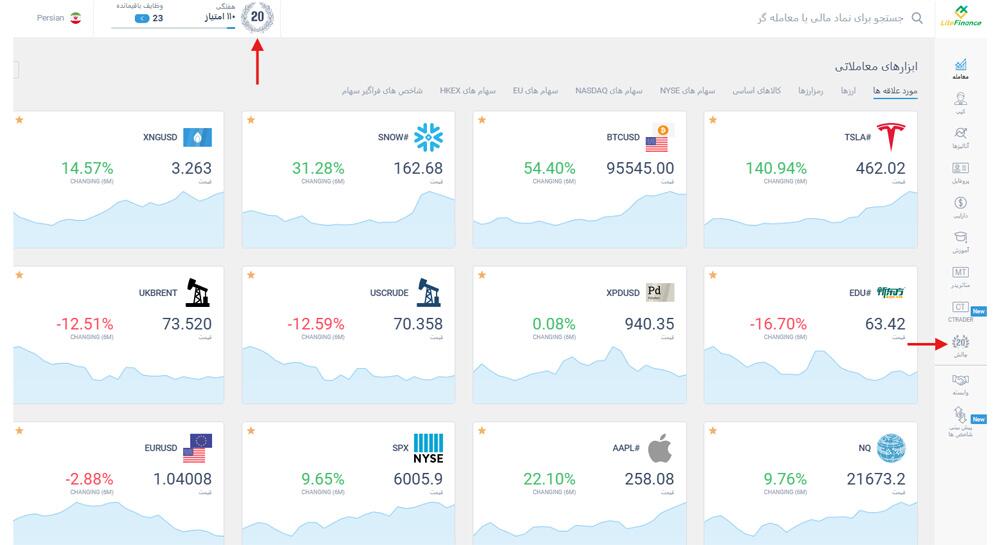The width and height of the screenshot is (1000, 545).
Task: Click the blue remaining-tasks badge next to 23
Action: coord(142,18)
